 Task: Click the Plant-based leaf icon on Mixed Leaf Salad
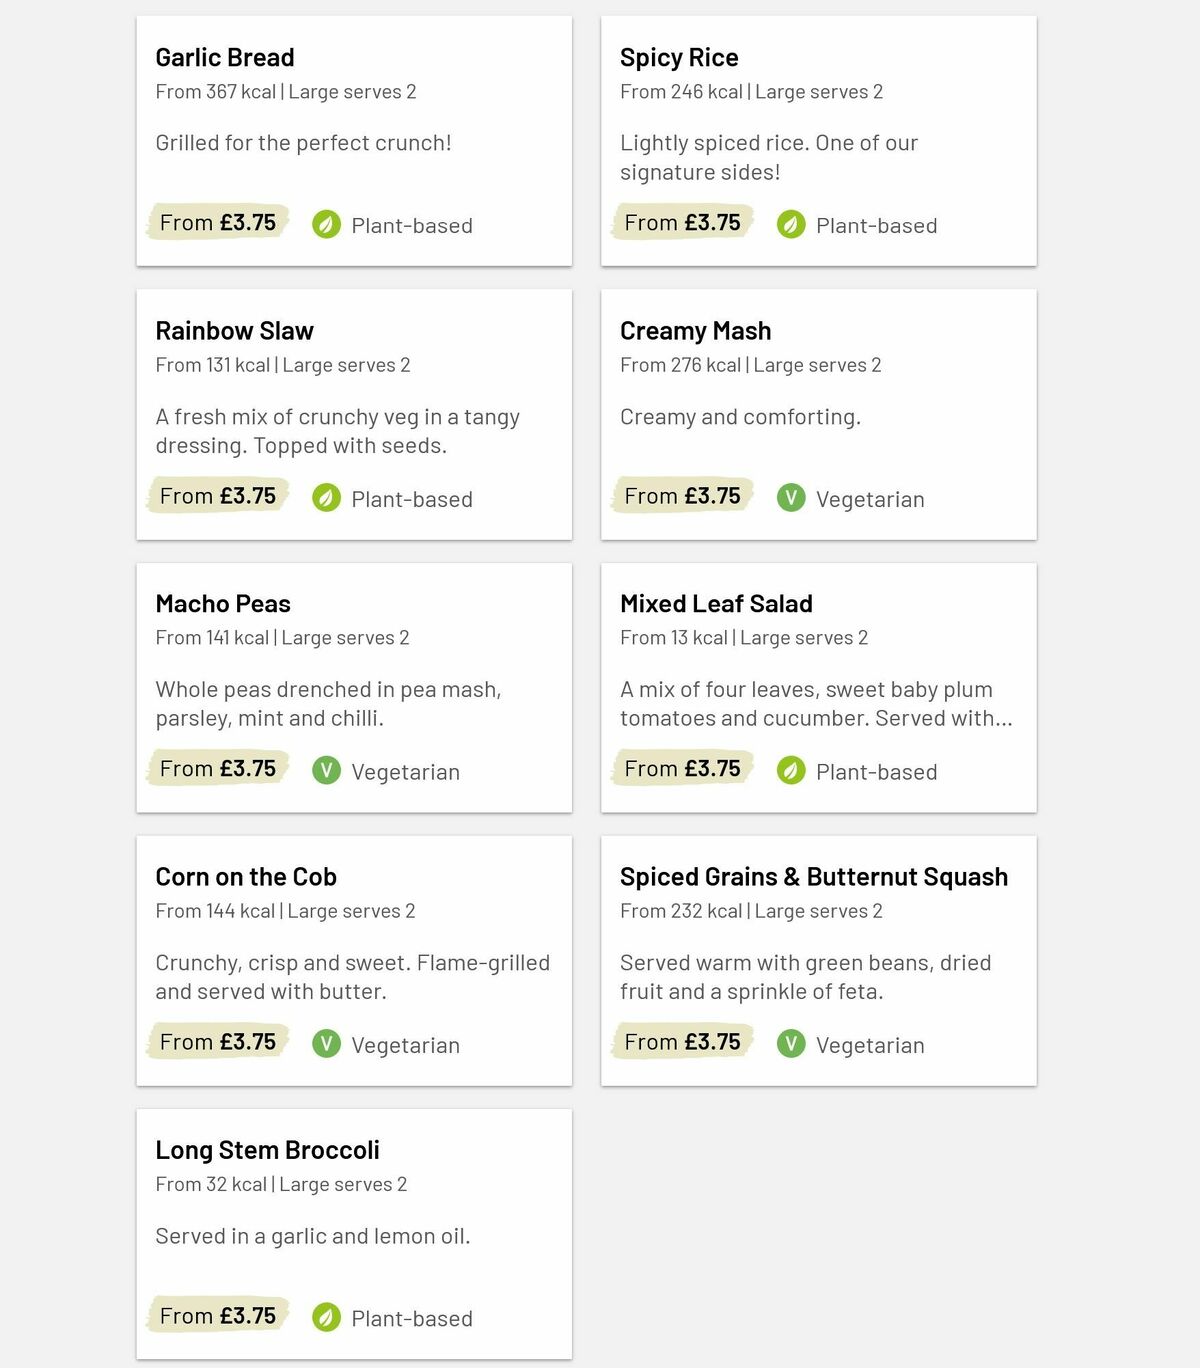point(791,771)
